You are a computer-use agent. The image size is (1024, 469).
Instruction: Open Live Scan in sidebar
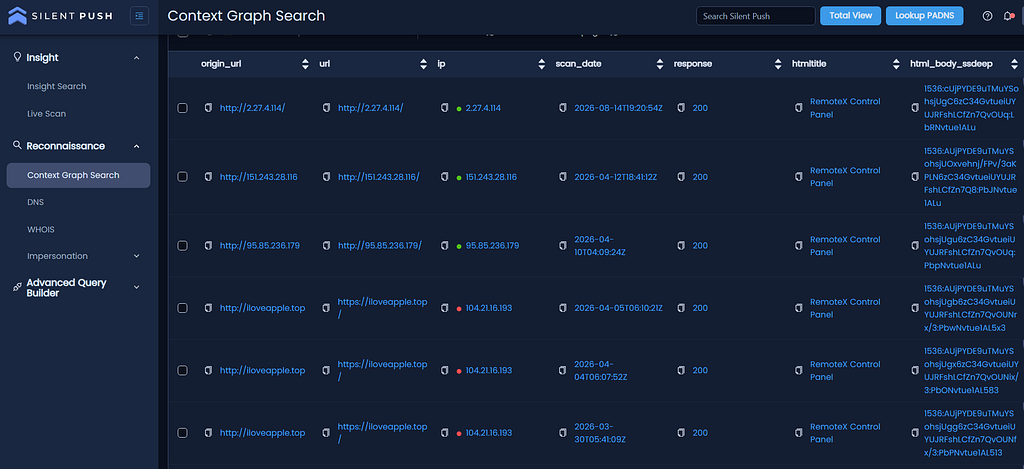coord(46,114)
